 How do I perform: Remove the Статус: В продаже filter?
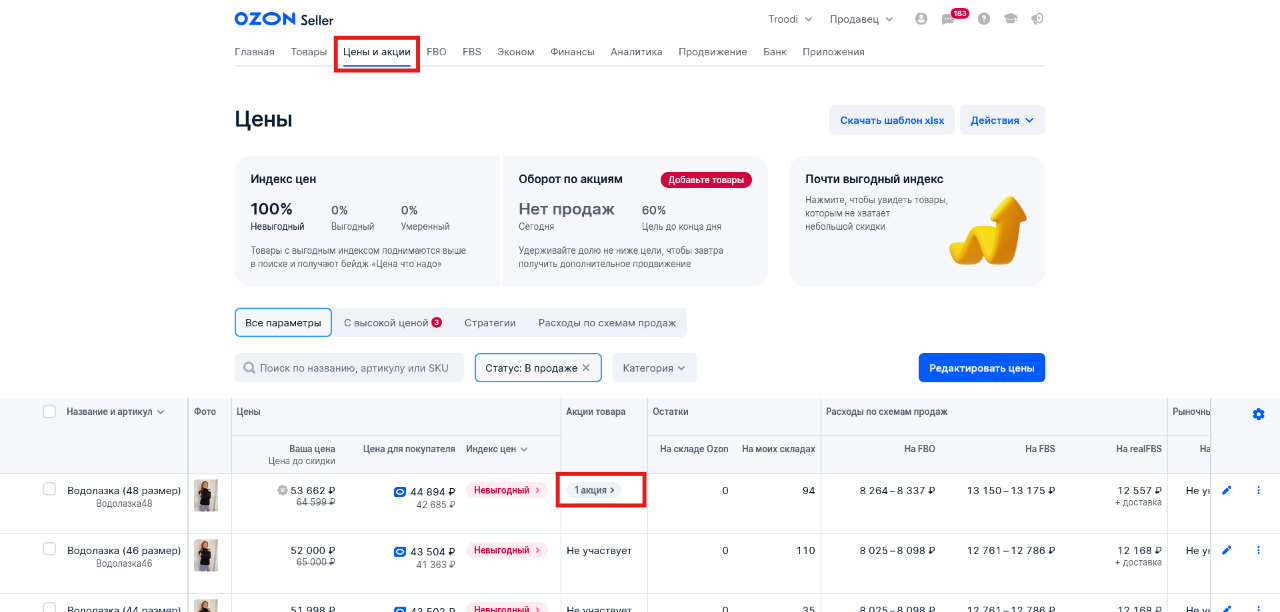(587, 368)
